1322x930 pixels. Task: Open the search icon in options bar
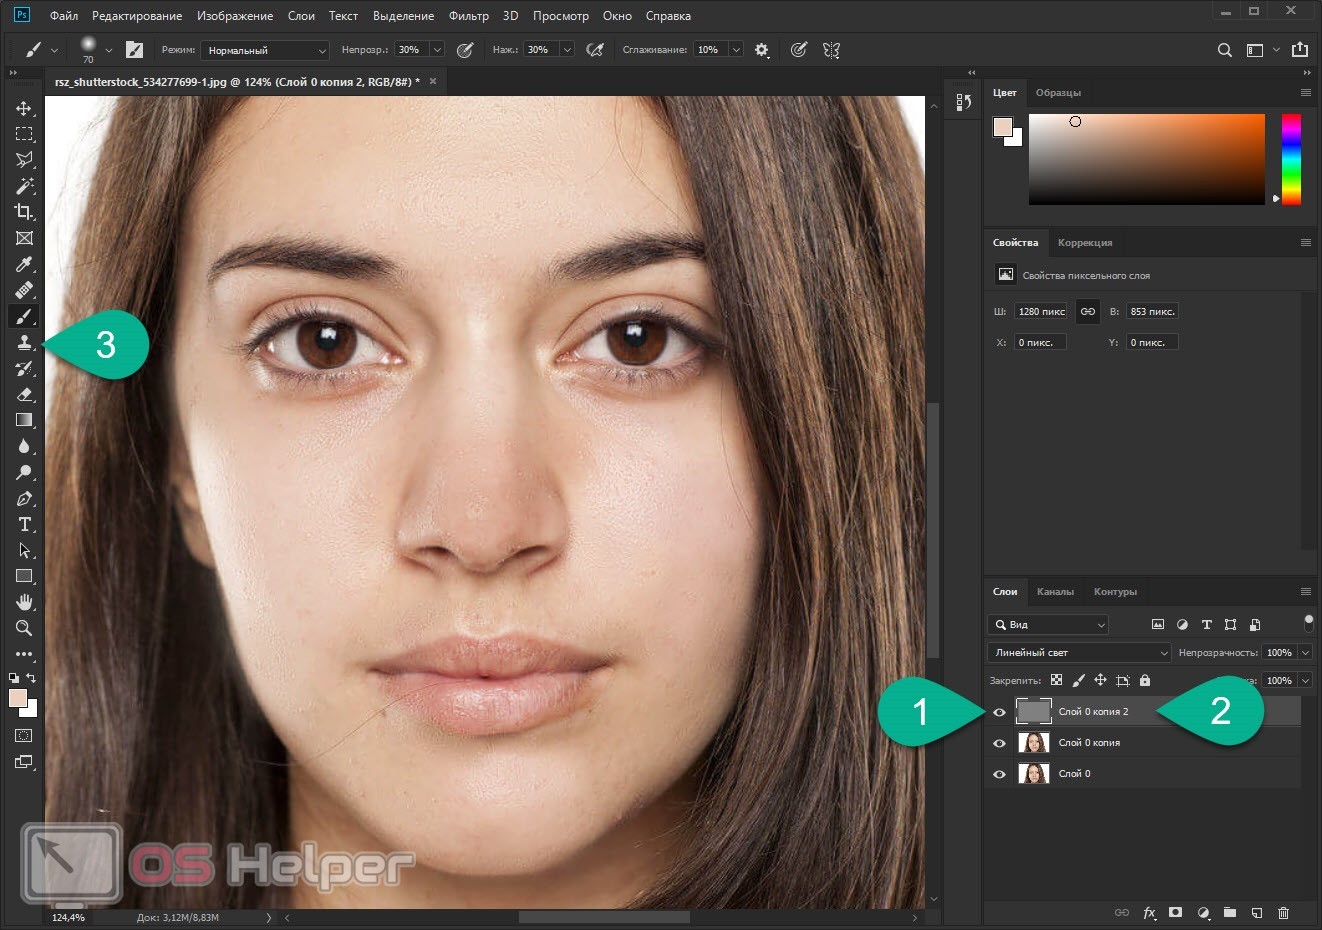coord(1224,50)
